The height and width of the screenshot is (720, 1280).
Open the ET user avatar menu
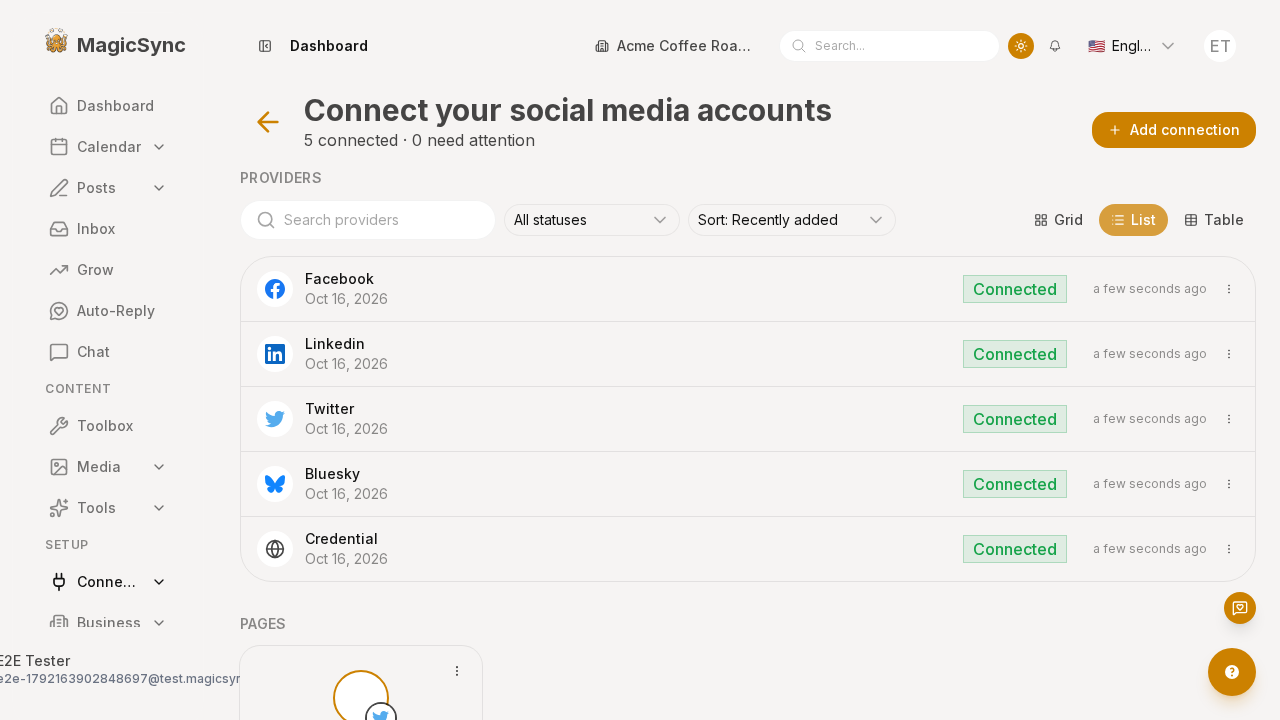pyautogui.click(x=1220, y=46)
